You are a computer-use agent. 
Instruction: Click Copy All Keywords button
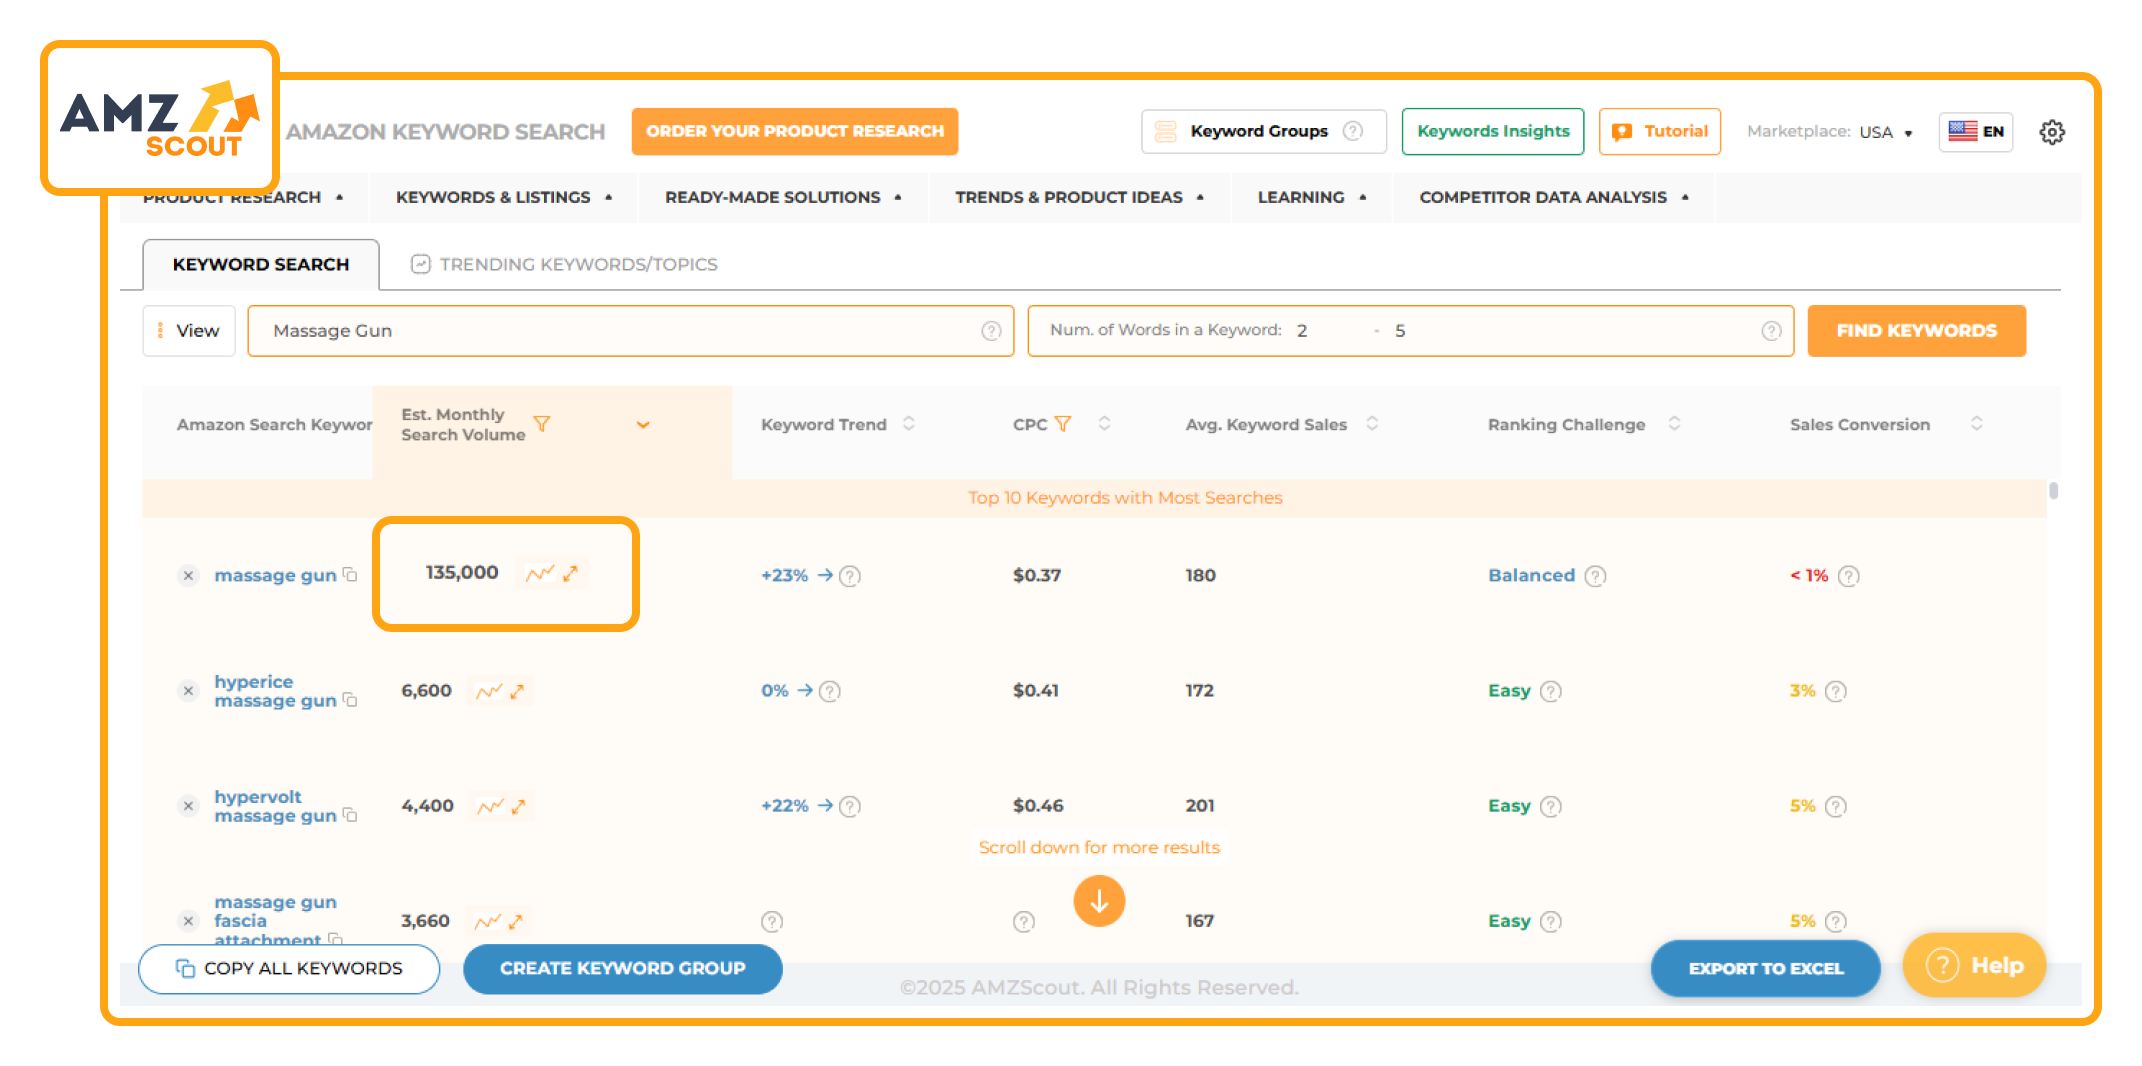[x=289, y=969]
